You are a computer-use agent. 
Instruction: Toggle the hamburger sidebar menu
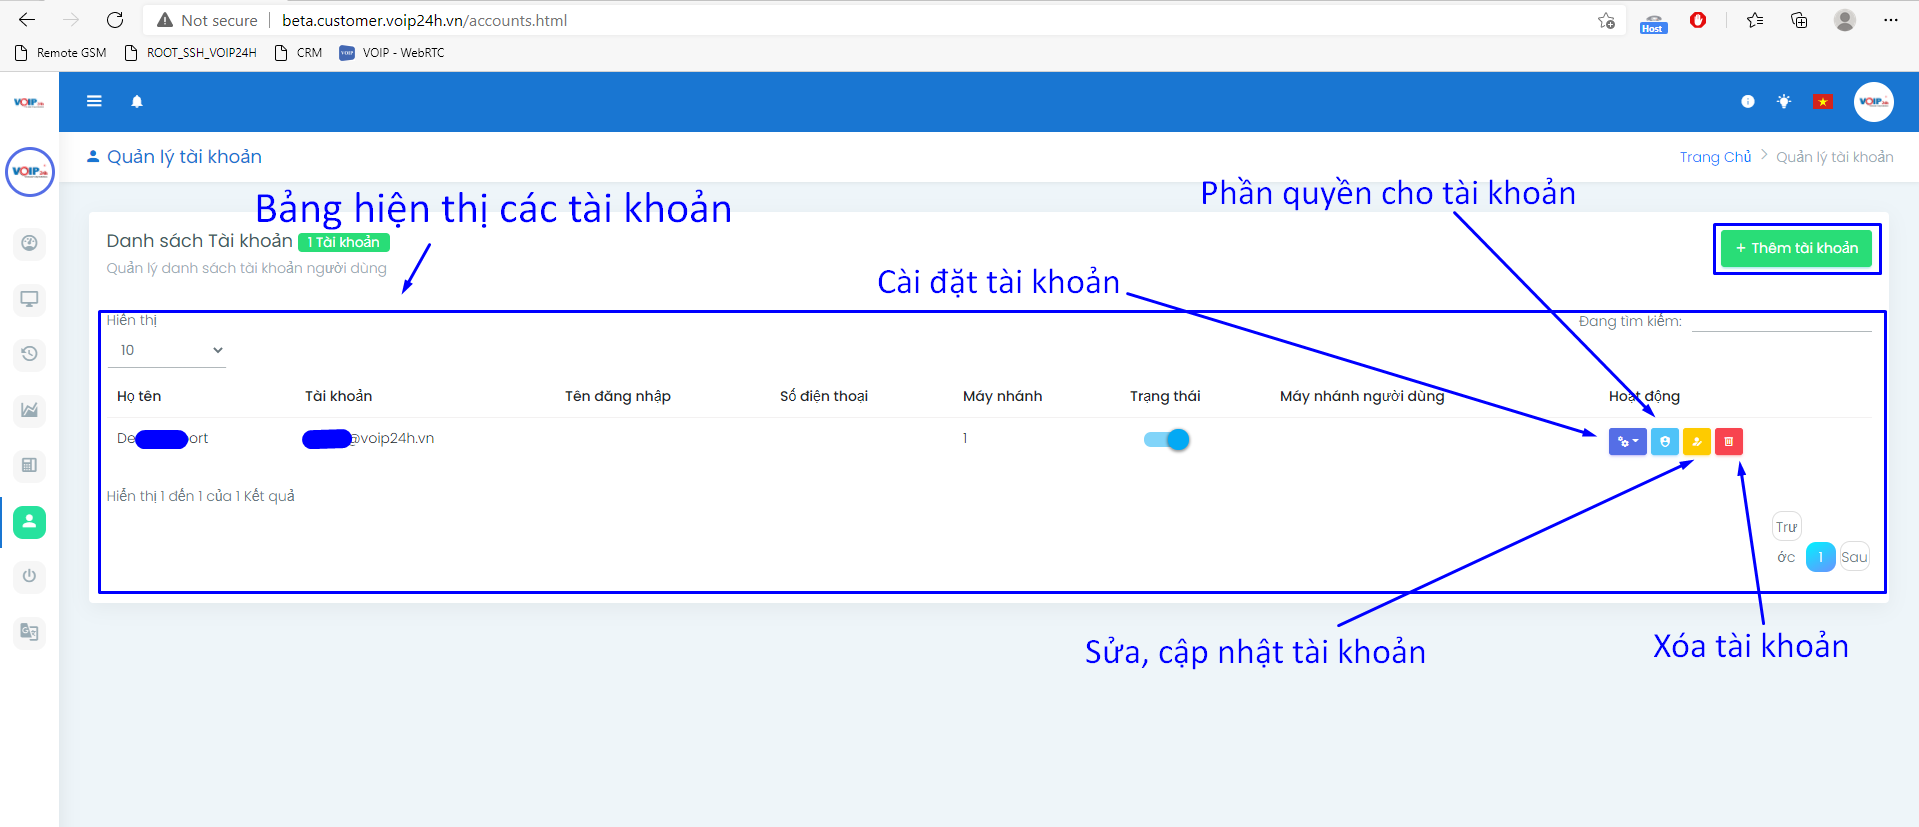tap(94, 101)
